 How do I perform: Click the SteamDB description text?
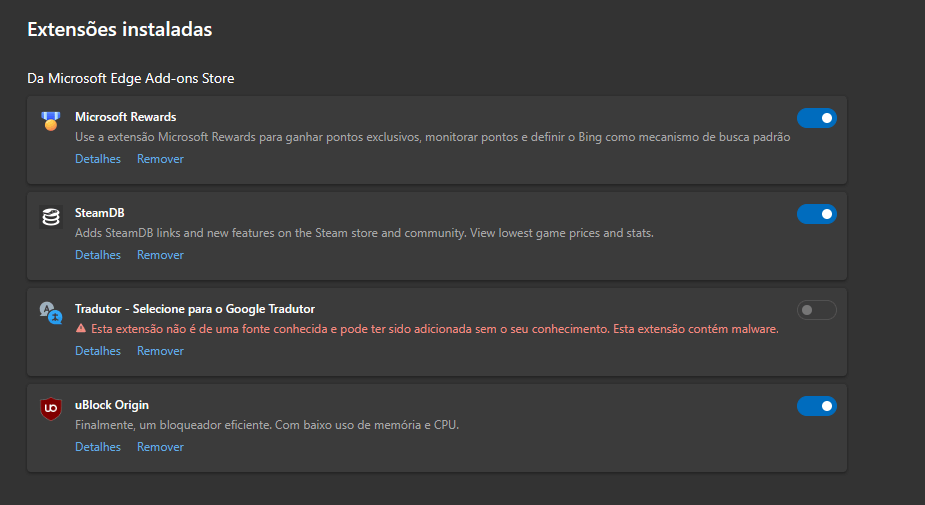tap(364, 233)
